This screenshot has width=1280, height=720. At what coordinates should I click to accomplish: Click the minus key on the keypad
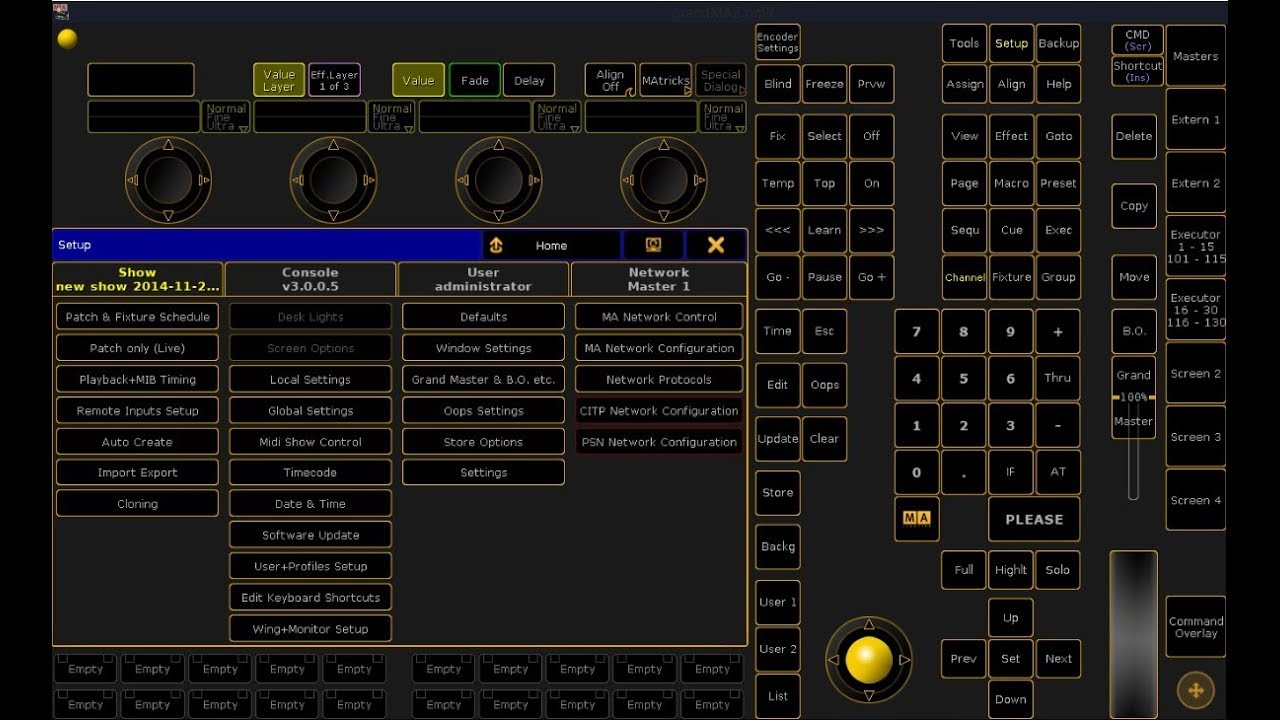pos(1058,425)
